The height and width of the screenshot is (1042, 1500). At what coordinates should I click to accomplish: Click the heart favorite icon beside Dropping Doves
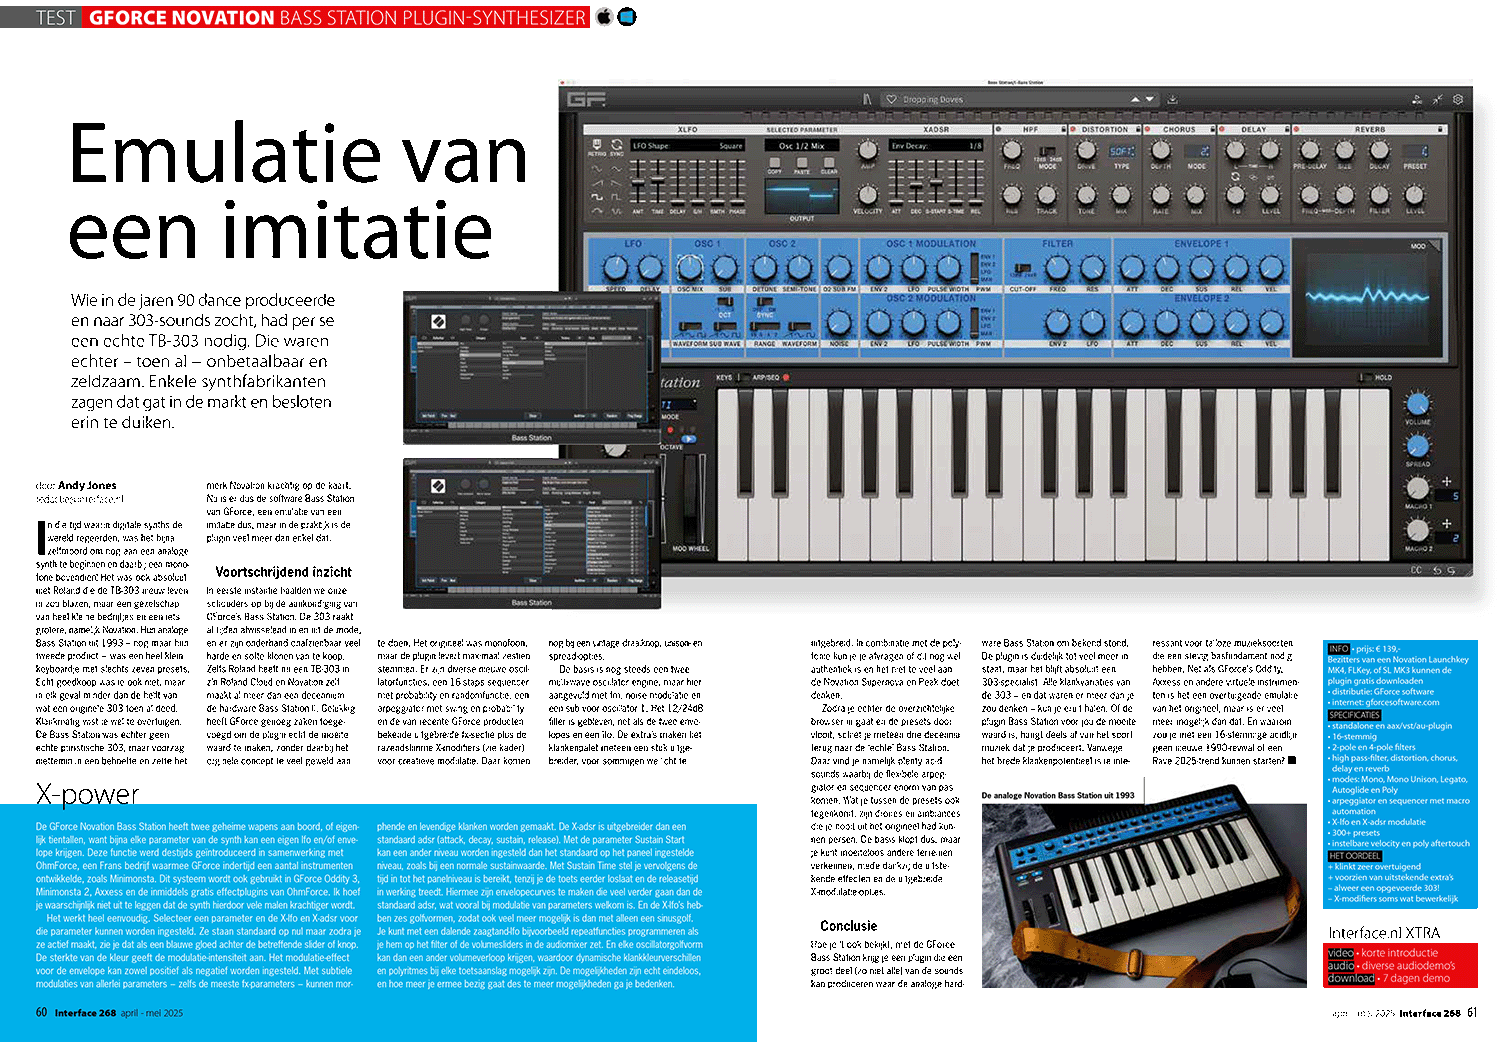coord(891,99)
